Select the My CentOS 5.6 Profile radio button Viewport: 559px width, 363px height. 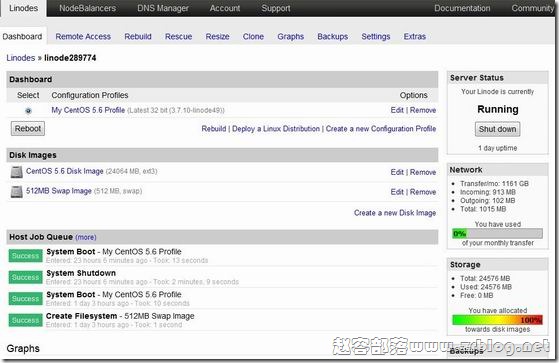point(28,111)
